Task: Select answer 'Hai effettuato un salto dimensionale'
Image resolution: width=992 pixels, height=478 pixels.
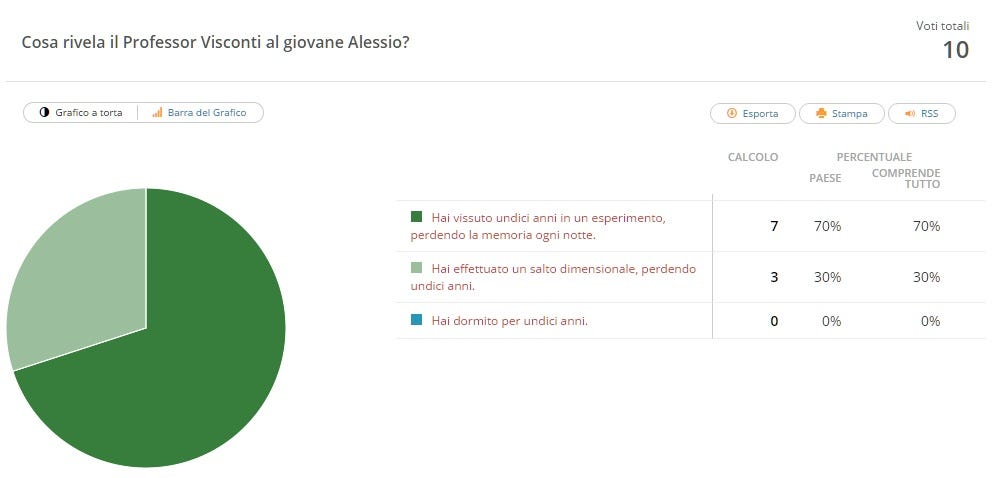Action: point(553,277)
